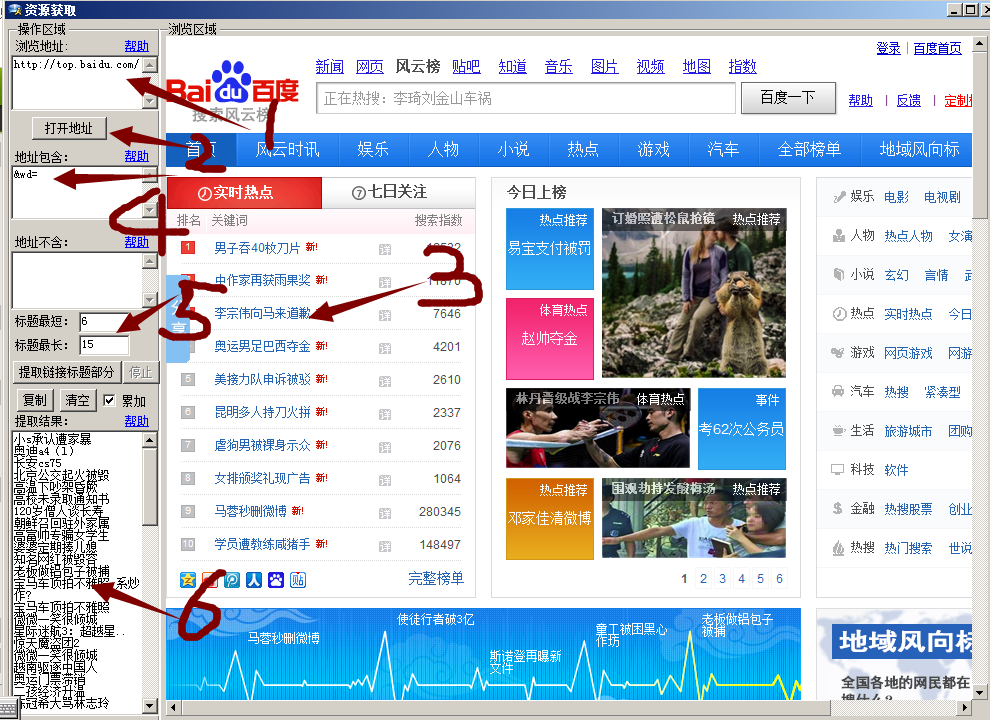Open the 帮助 link next to 提取结果
The image size is (990, 720).
(x=136, y=421)
